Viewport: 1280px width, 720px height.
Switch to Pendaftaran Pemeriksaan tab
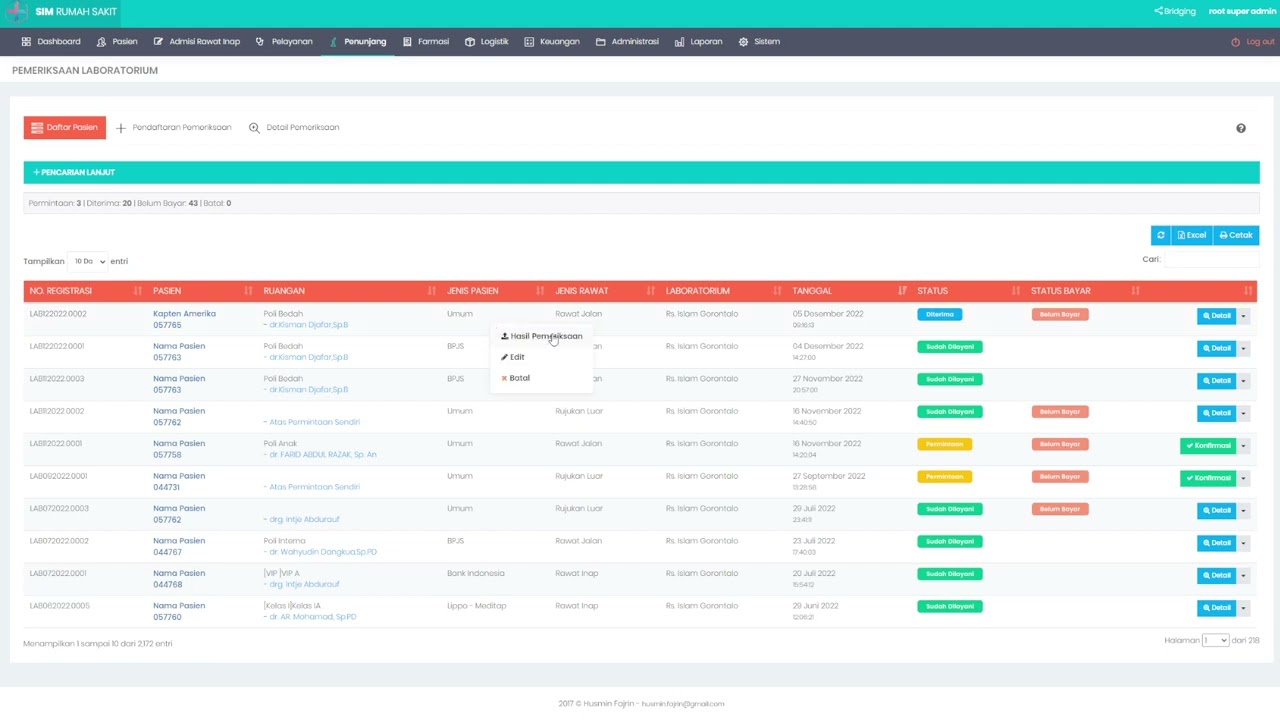click(x=174, y=128)
